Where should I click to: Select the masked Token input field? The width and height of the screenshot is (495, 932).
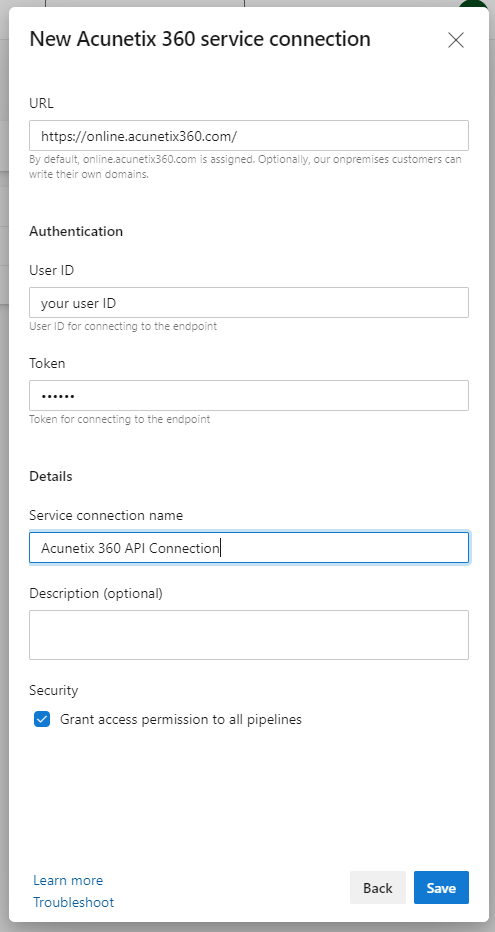click(249, 395)
